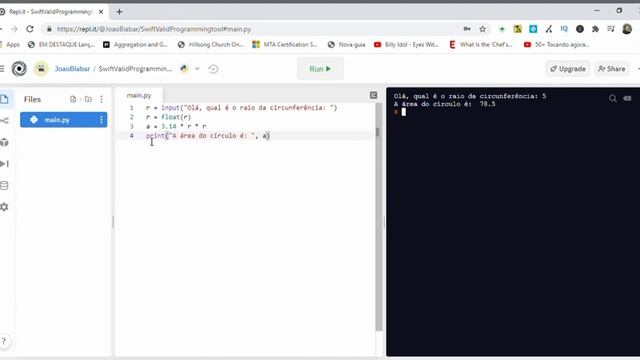
Task: Open the Debugger sidebar icon
Action: (4, 164)
